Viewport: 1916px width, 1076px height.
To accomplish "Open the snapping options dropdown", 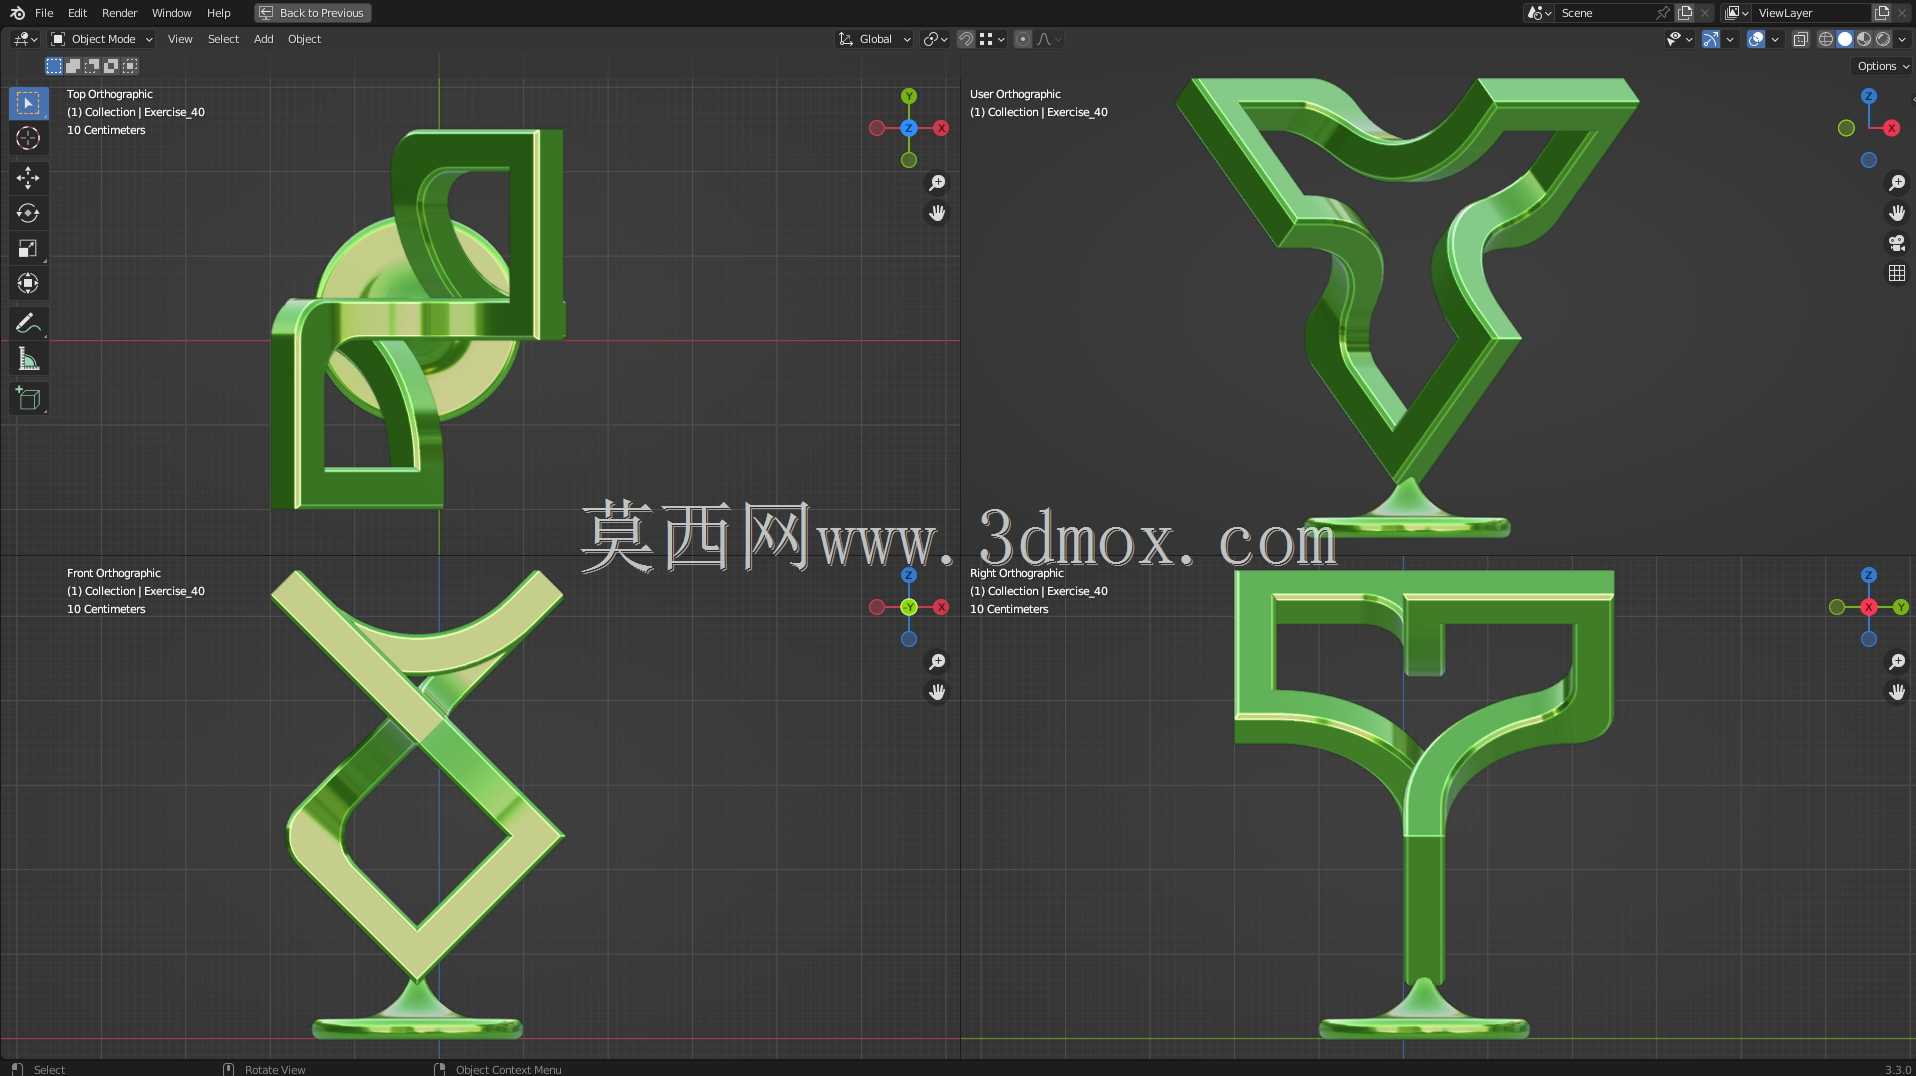I will tap(992, 39).
